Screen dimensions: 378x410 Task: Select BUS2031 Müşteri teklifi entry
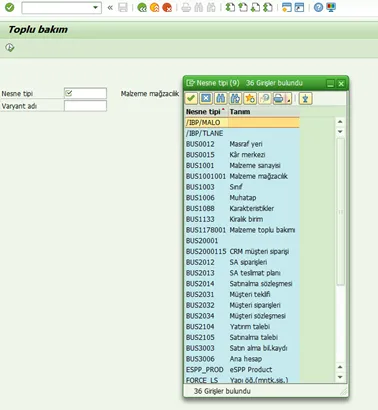click(242, 294)
